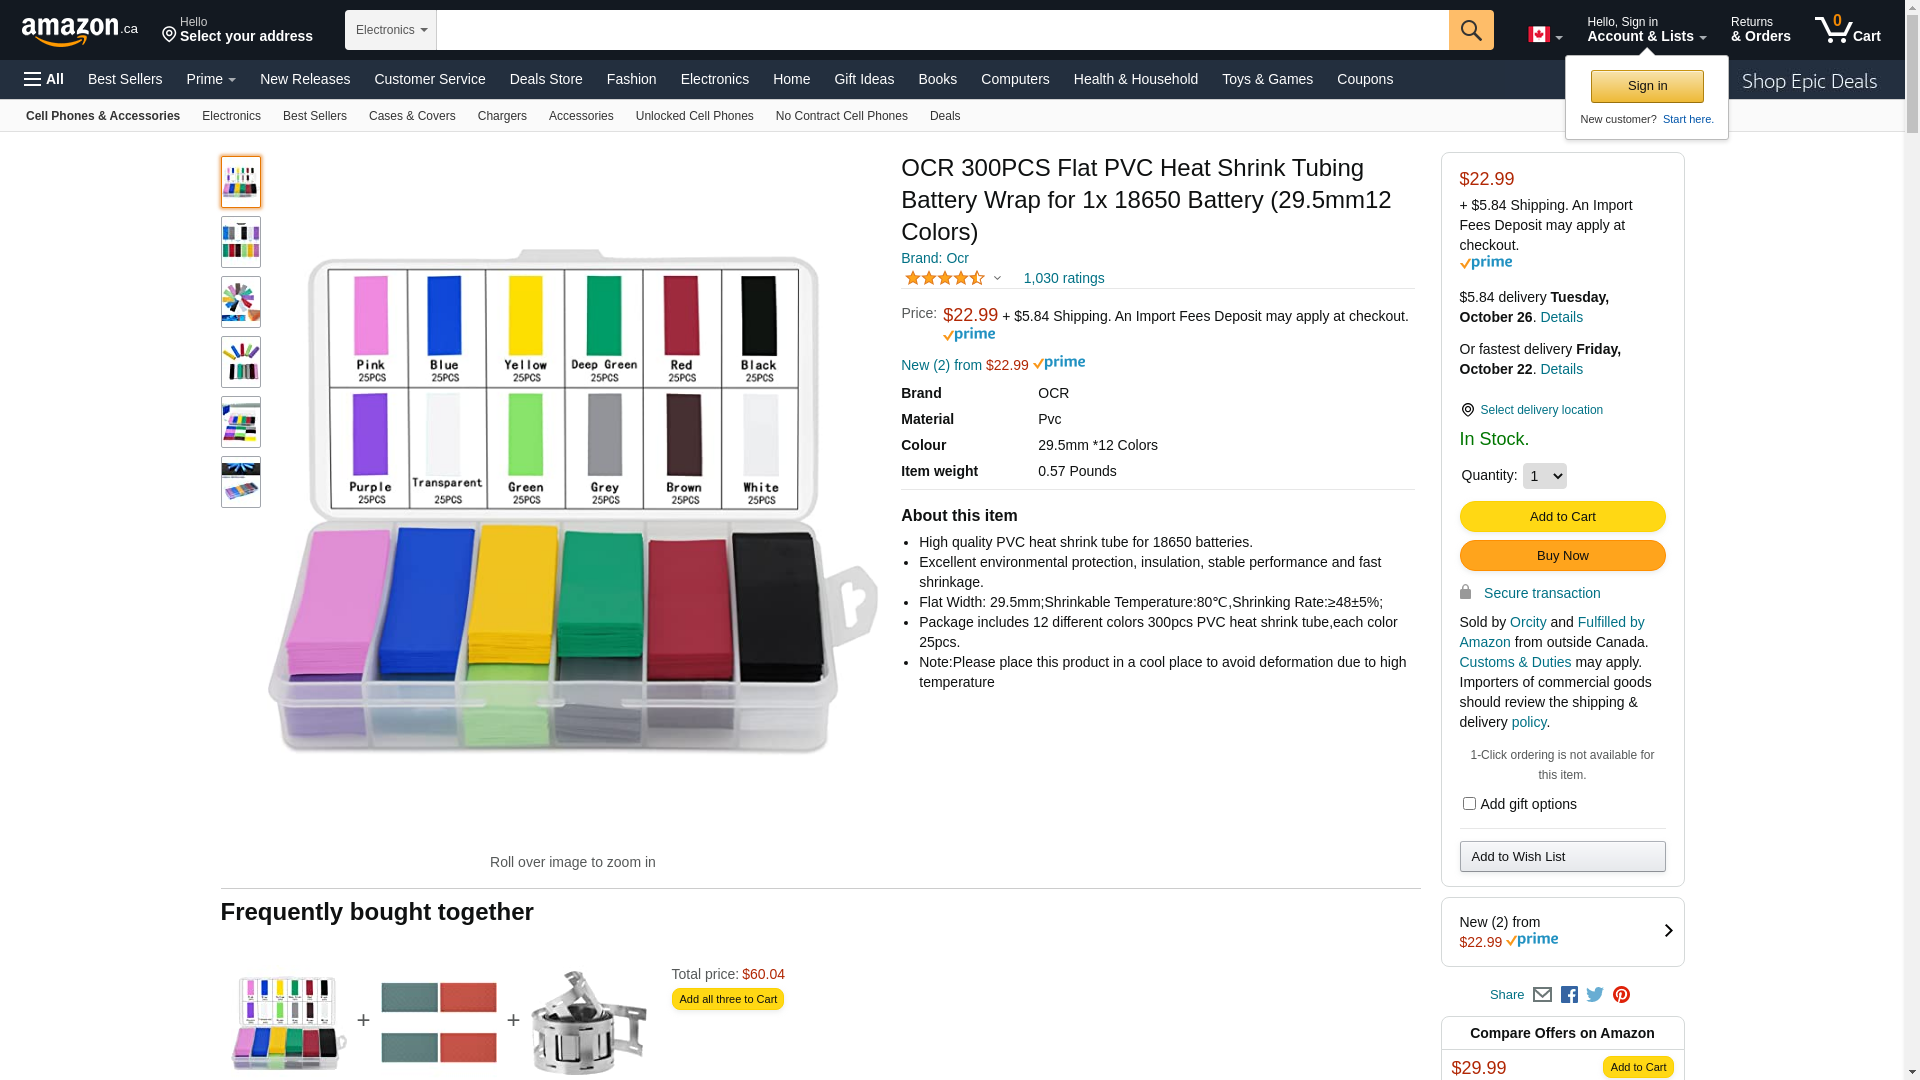Share product via email icon

click(x=1542, y=995)
